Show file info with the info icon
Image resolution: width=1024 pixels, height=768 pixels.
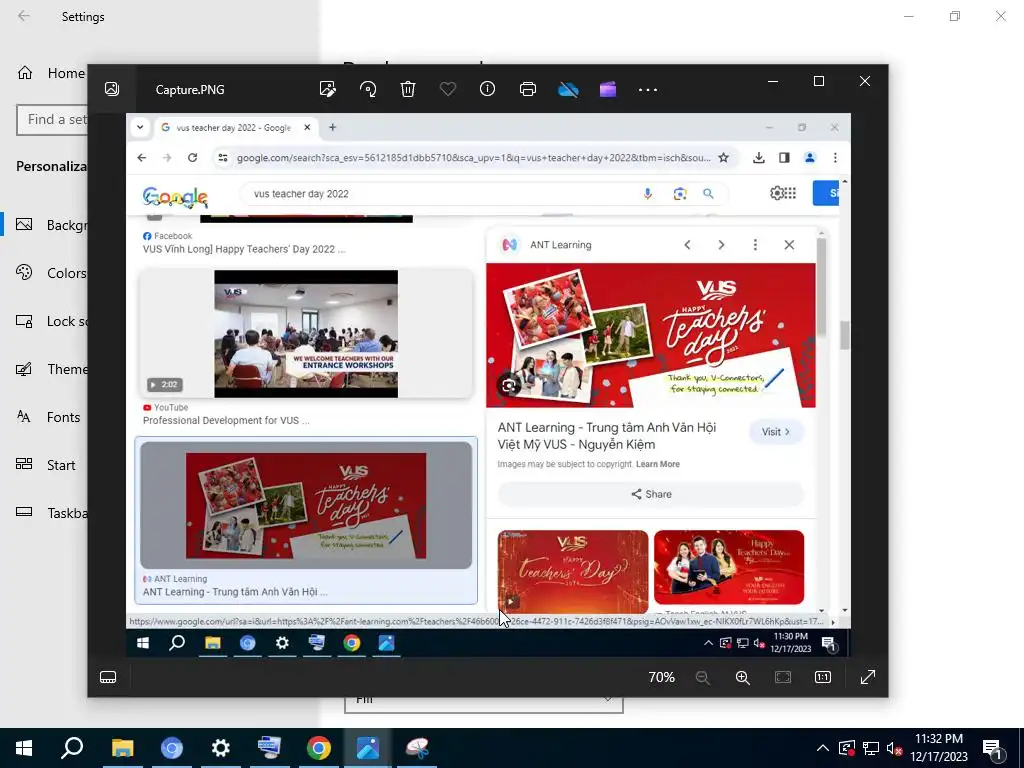click(x=488, y=89)
